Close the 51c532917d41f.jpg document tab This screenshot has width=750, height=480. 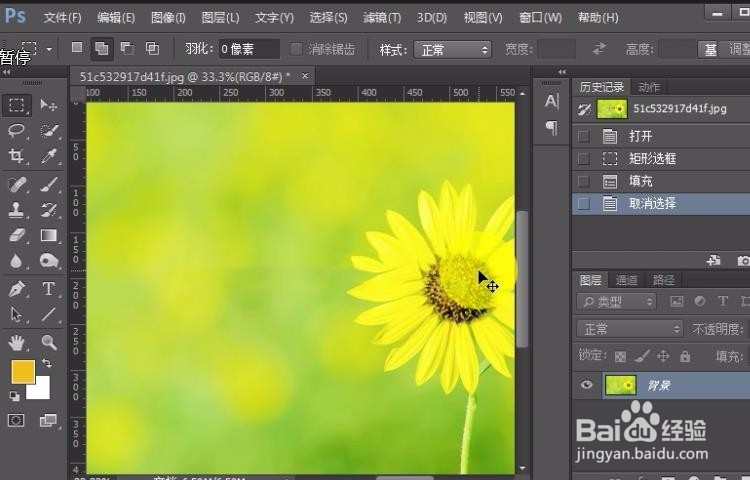tap(305, 76)
